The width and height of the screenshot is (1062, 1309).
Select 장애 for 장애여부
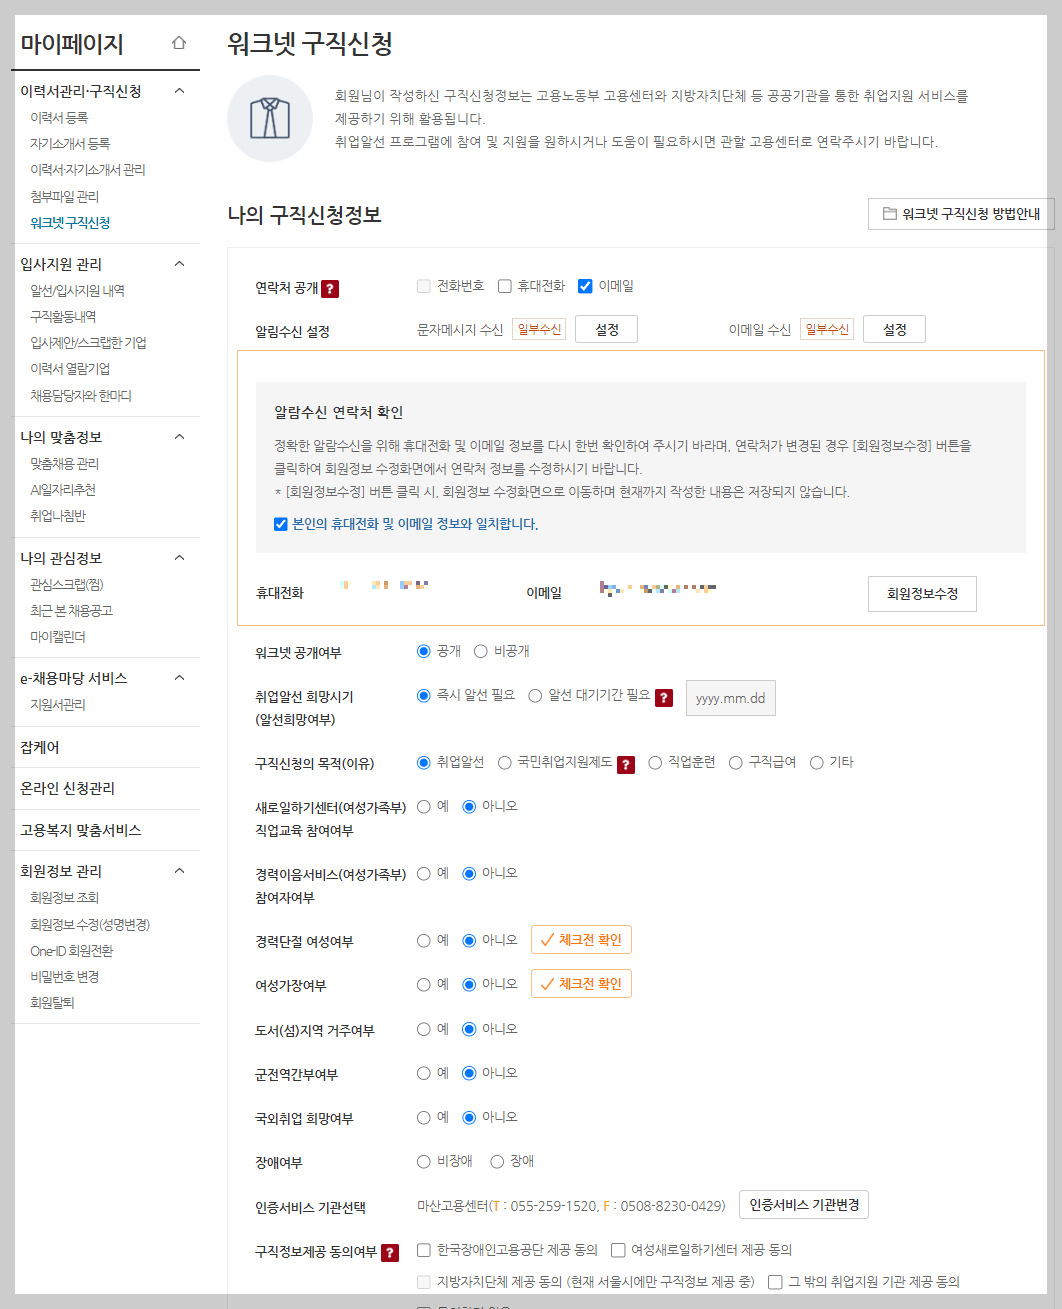(x=497, y=1161)
